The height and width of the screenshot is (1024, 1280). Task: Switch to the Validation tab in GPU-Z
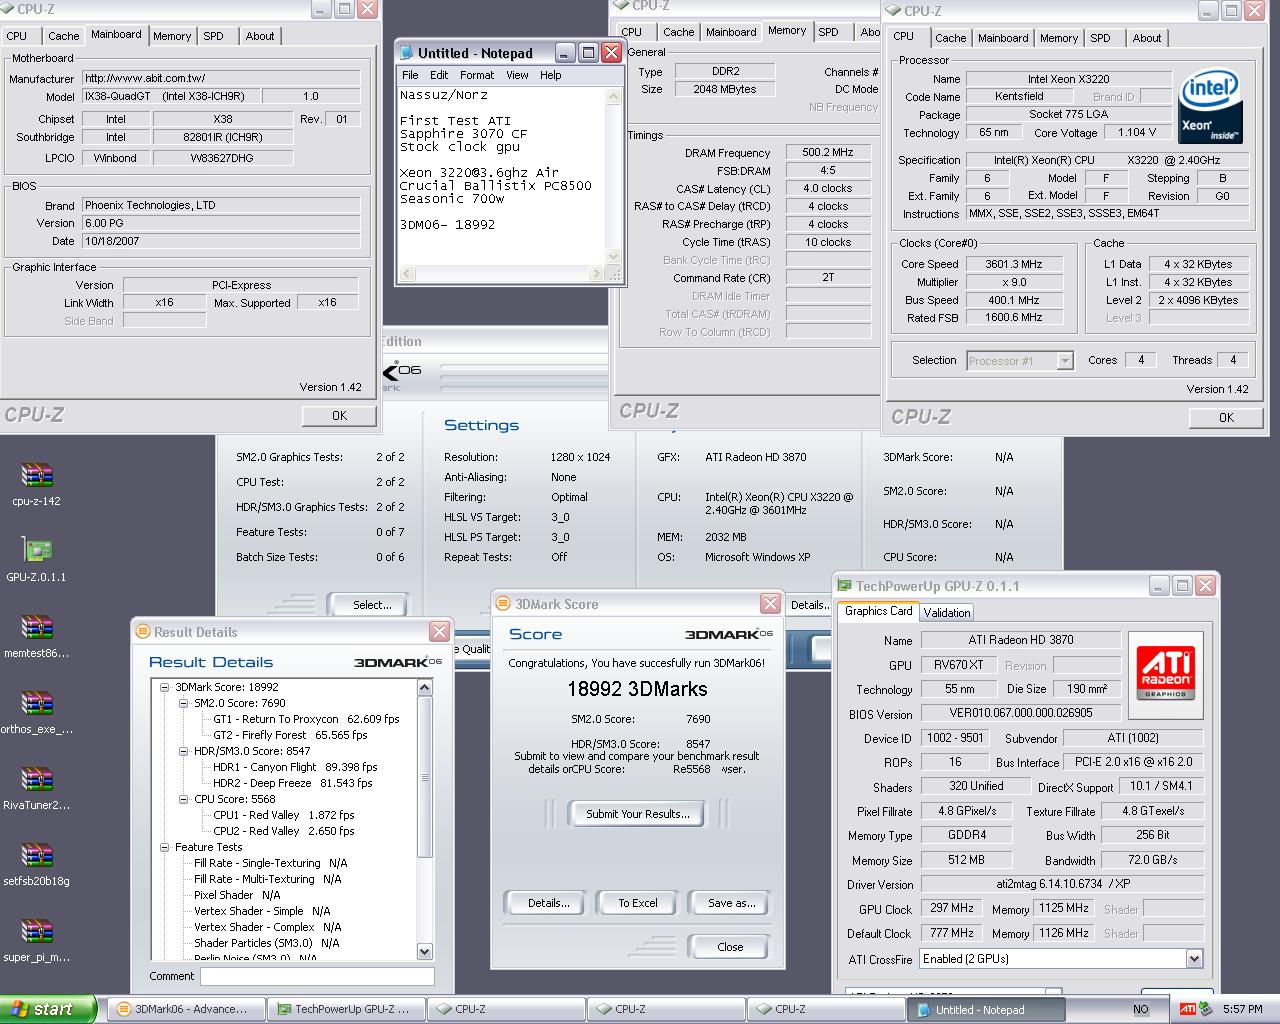click(946, 613)
